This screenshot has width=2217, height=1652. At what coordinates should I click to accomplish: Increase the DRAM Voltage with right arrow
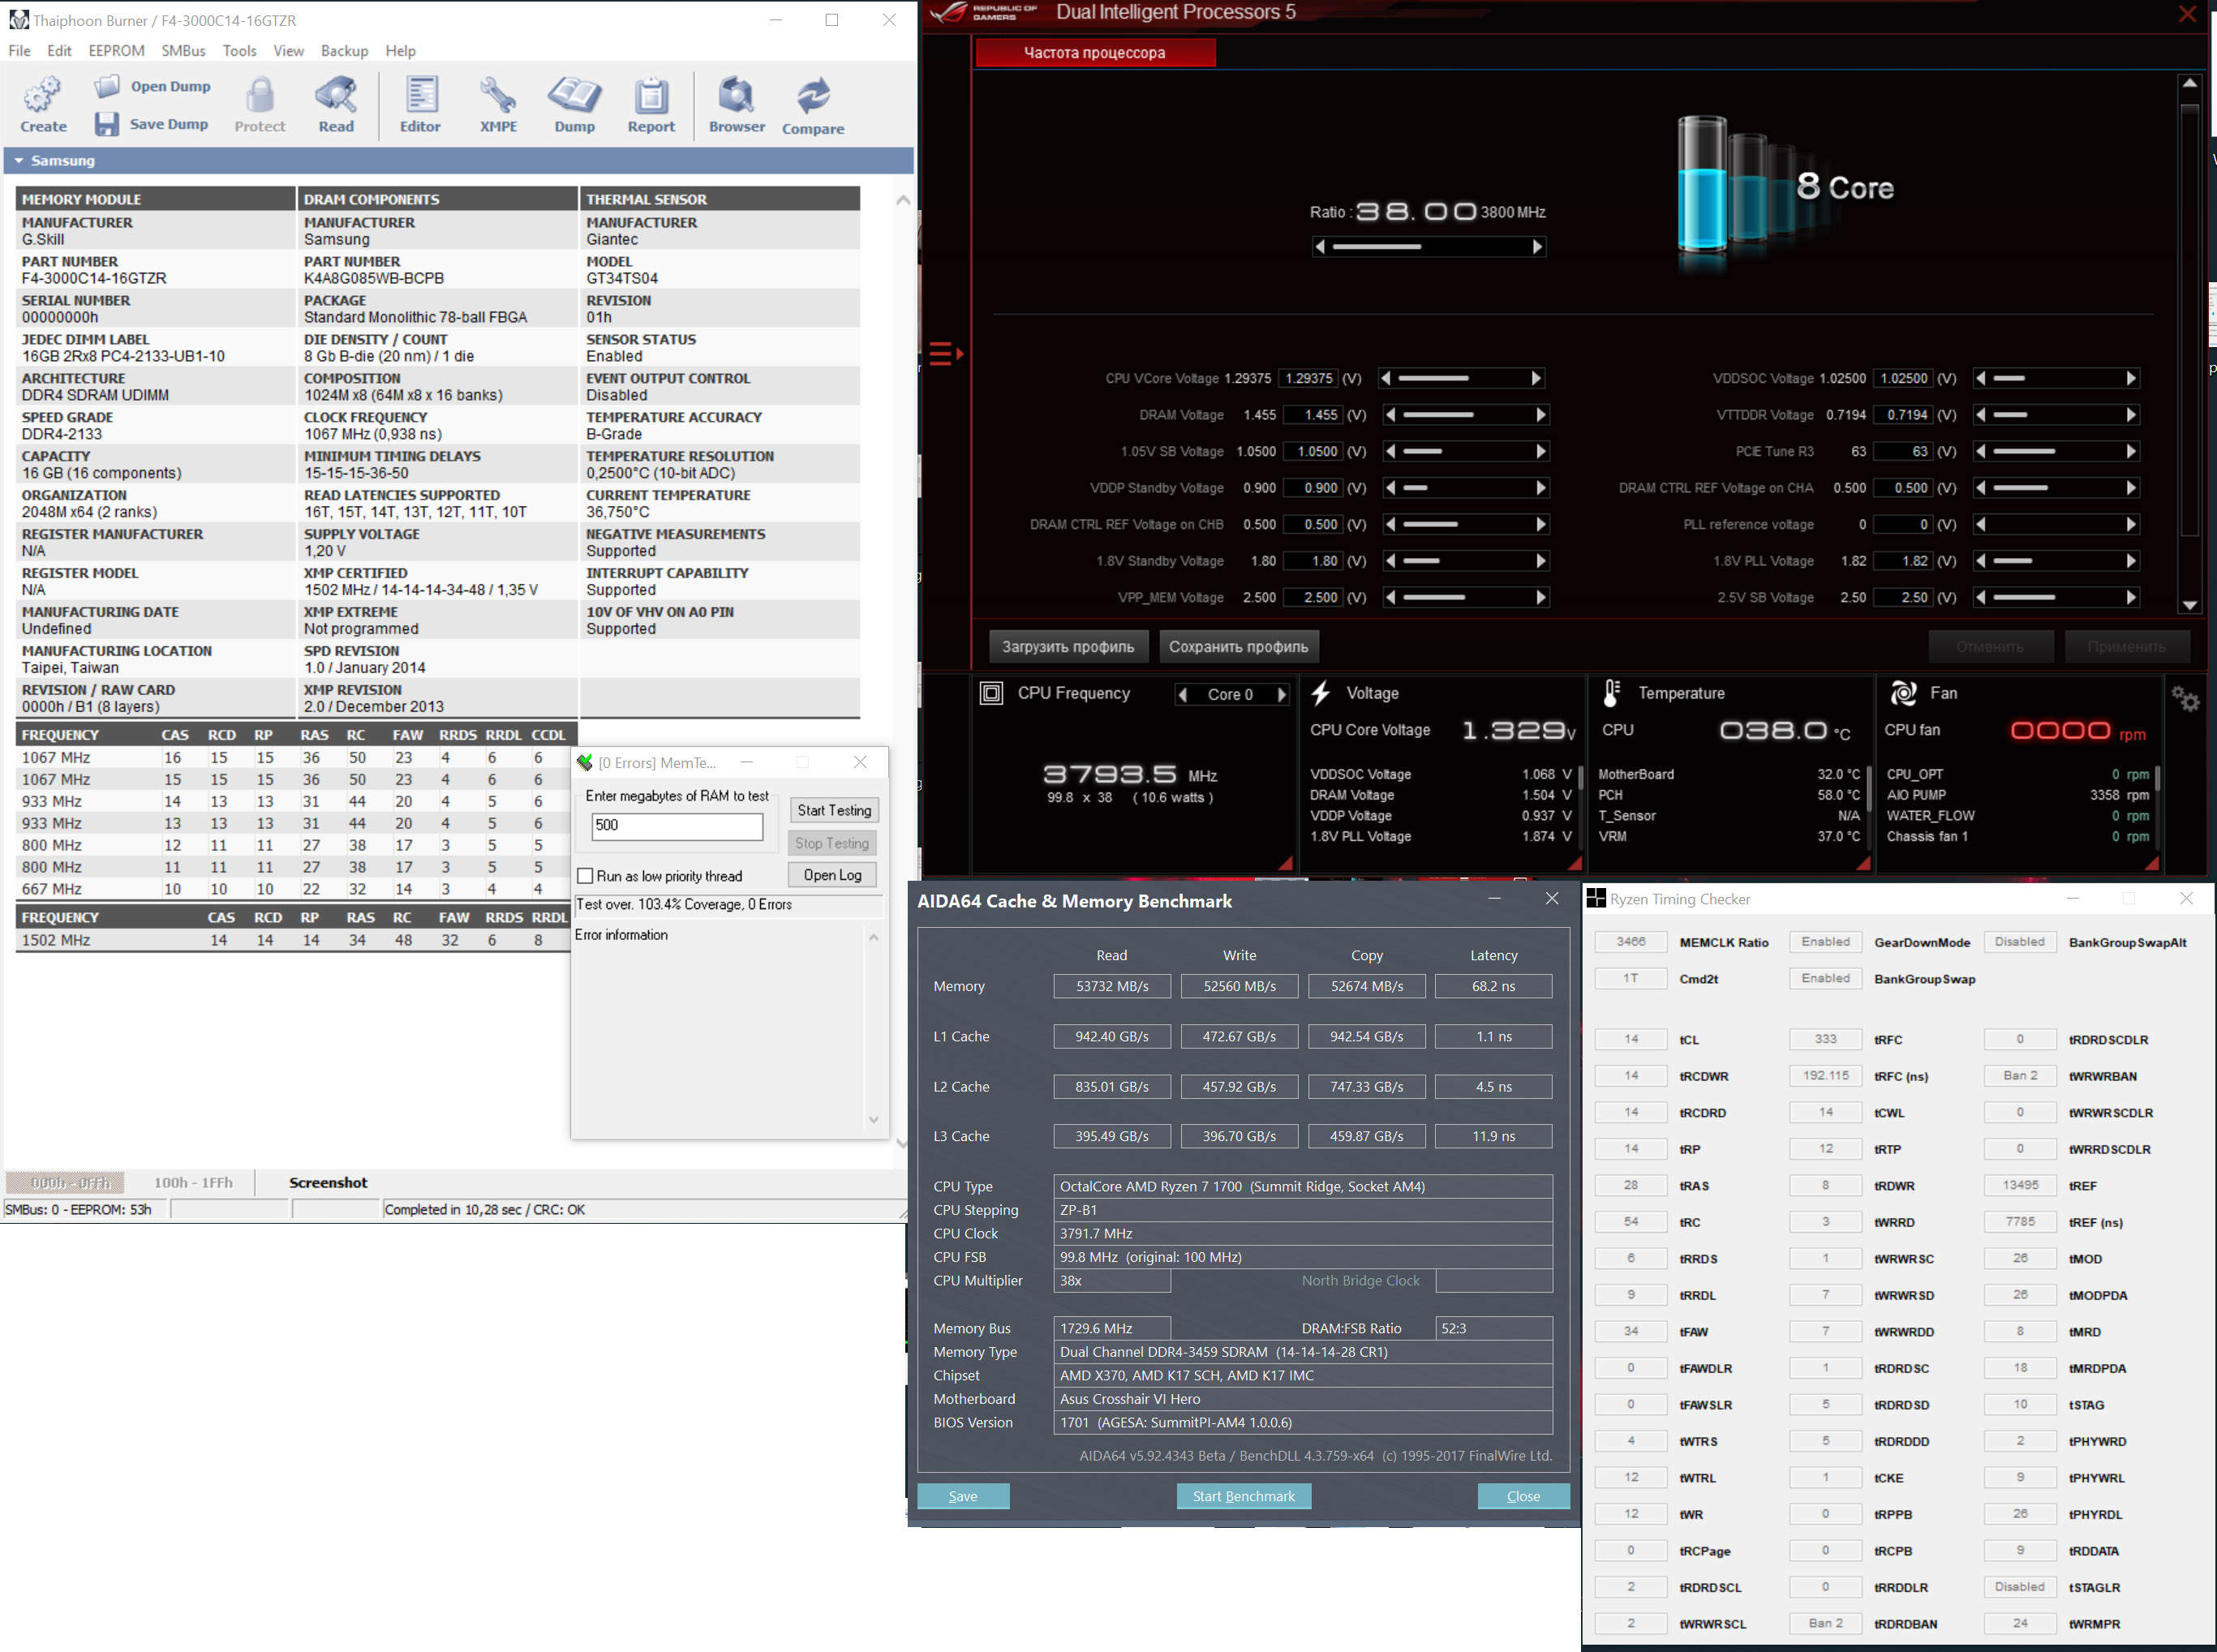(x=1540, y=415)
